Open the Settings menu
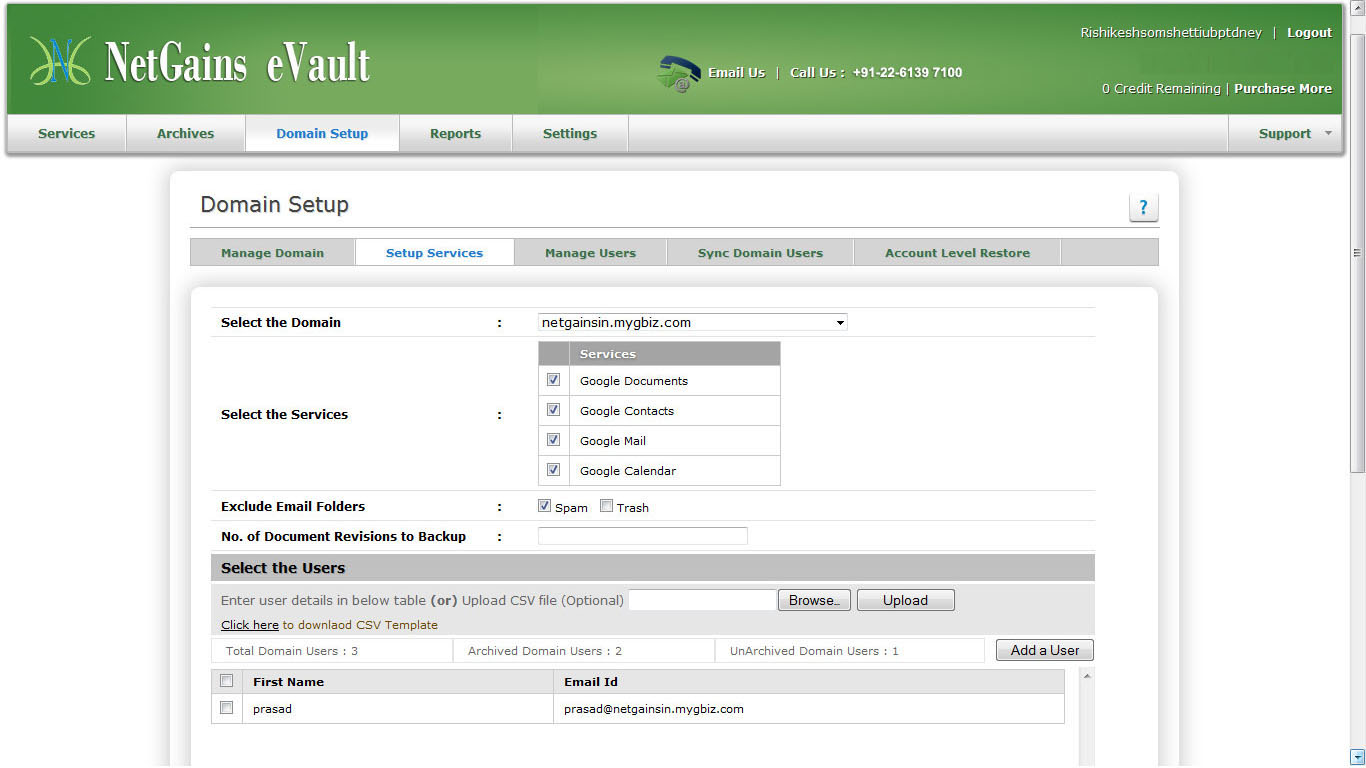 570,133
